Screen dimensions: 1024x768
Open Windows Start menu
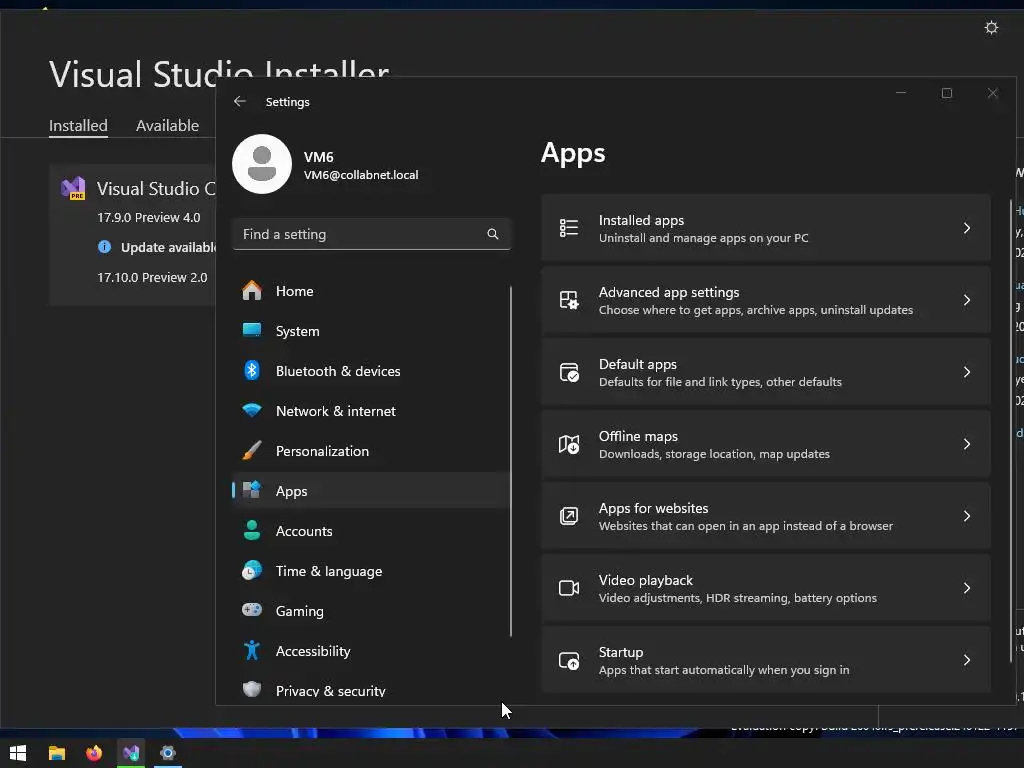(x=18, y=753)
